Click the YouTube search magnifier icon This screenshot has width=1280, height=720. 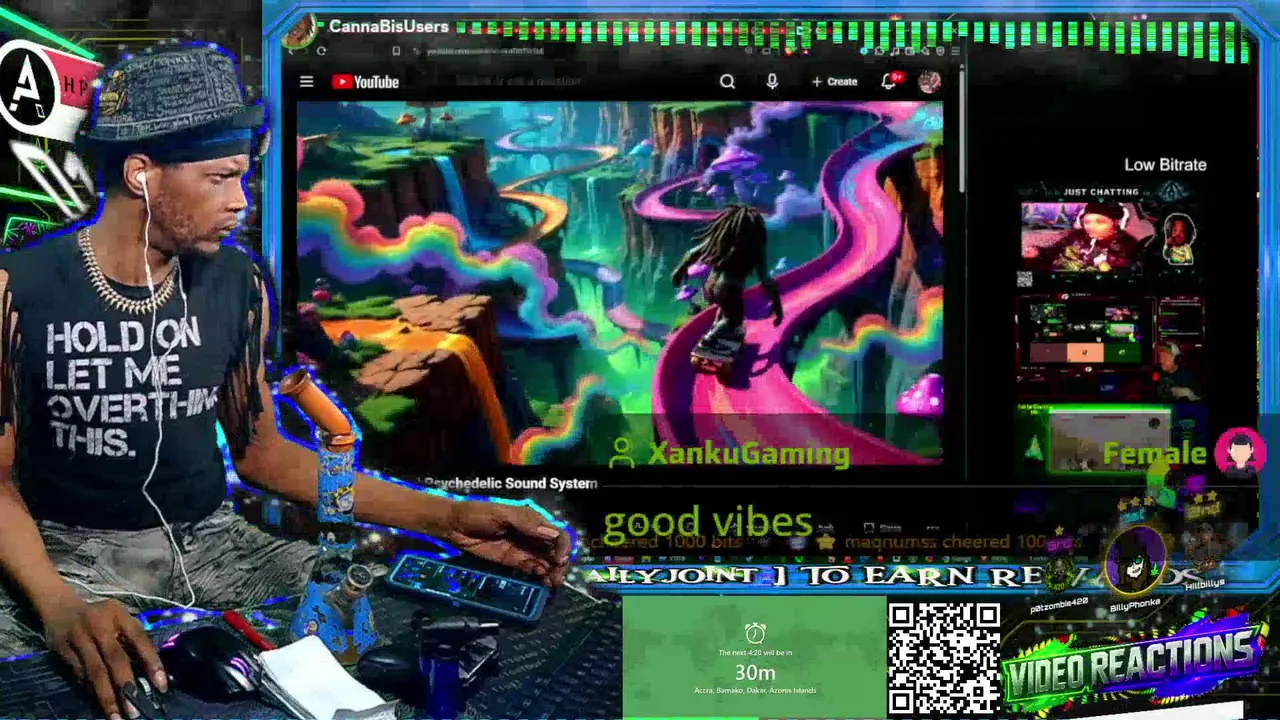click(x=727, y=82)
